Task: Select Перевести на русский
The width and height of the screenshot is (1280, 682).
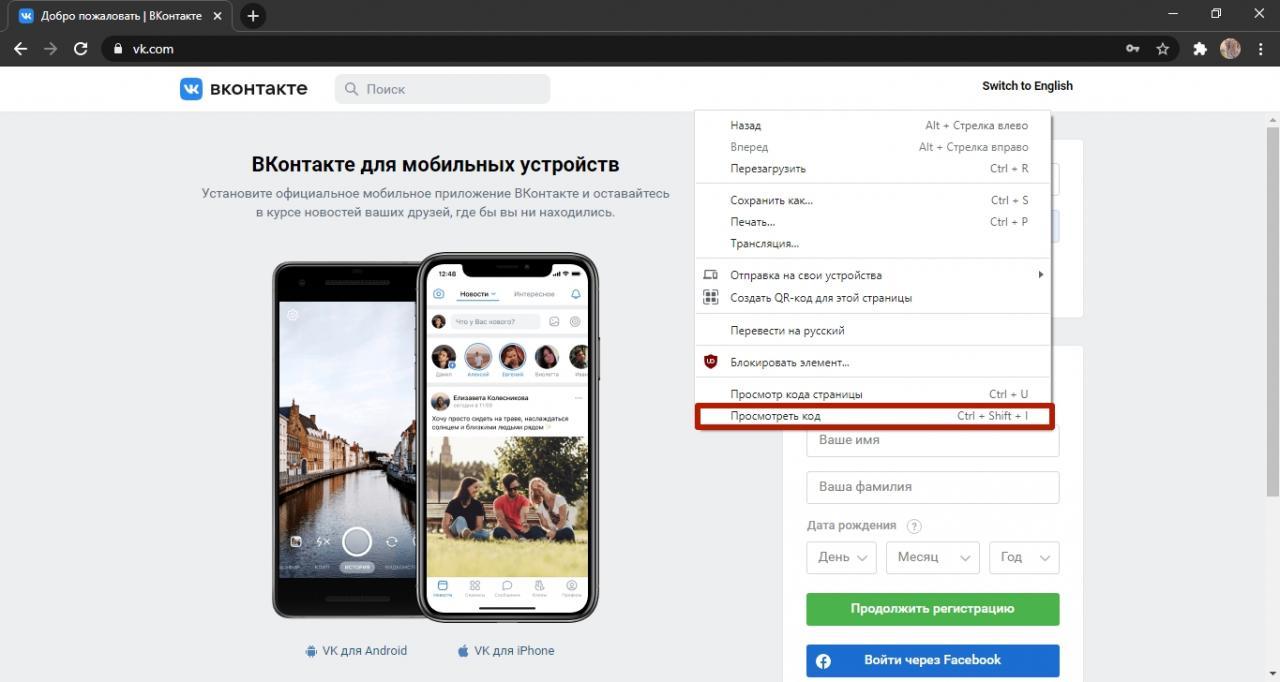Action: [x=873, y=330]
